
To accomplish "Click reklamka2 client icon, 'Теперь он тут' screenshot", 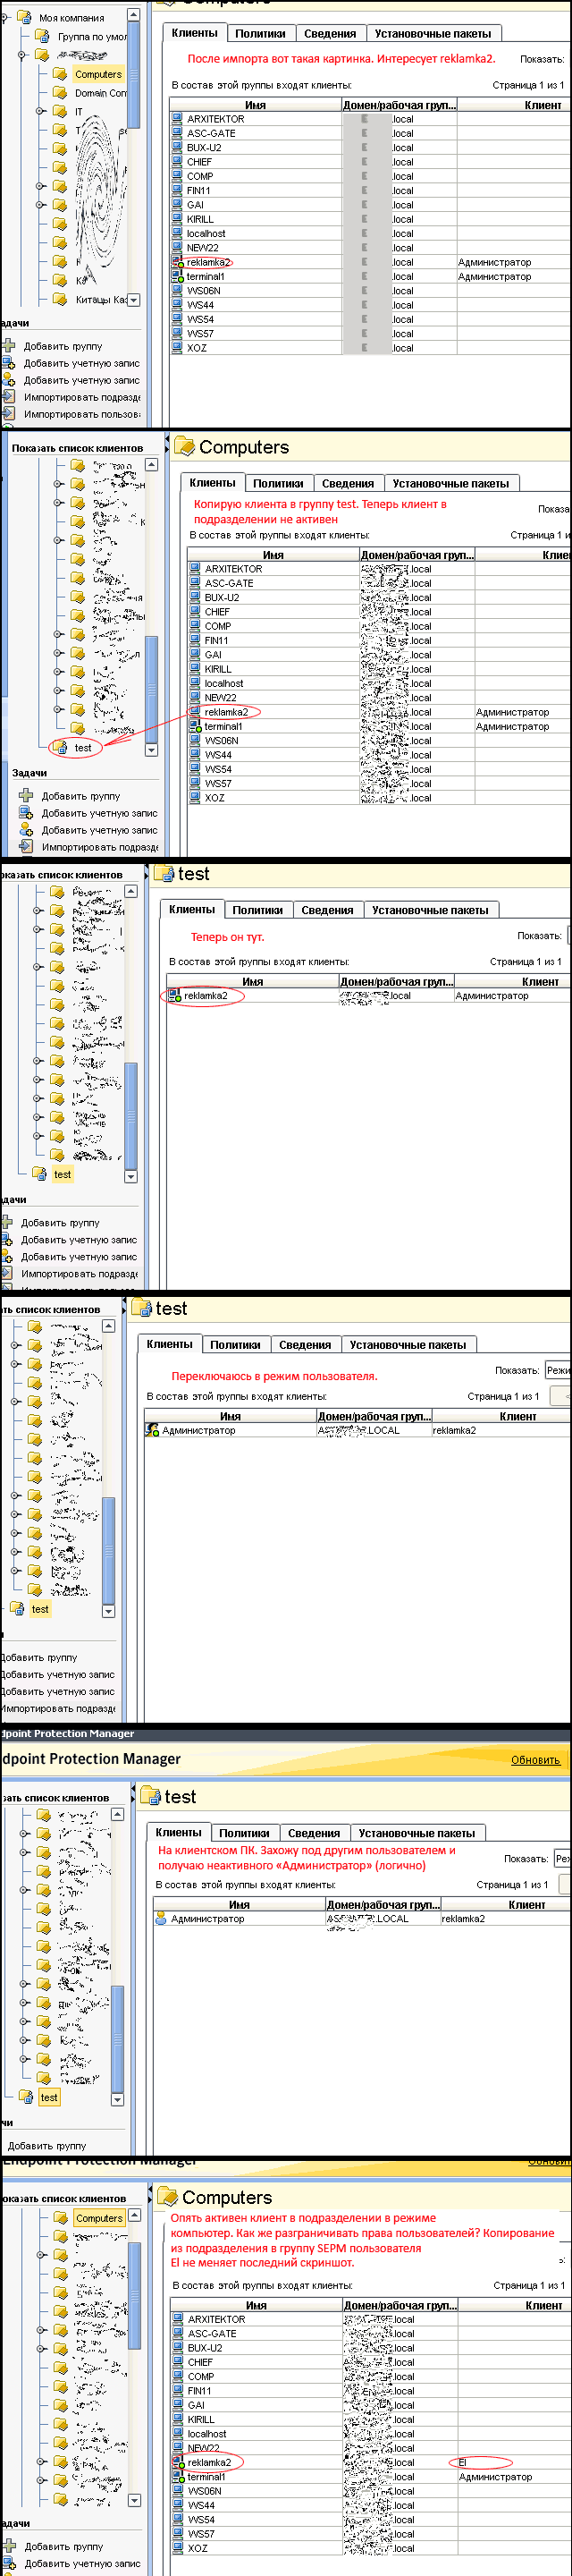I will pos(175,995).
